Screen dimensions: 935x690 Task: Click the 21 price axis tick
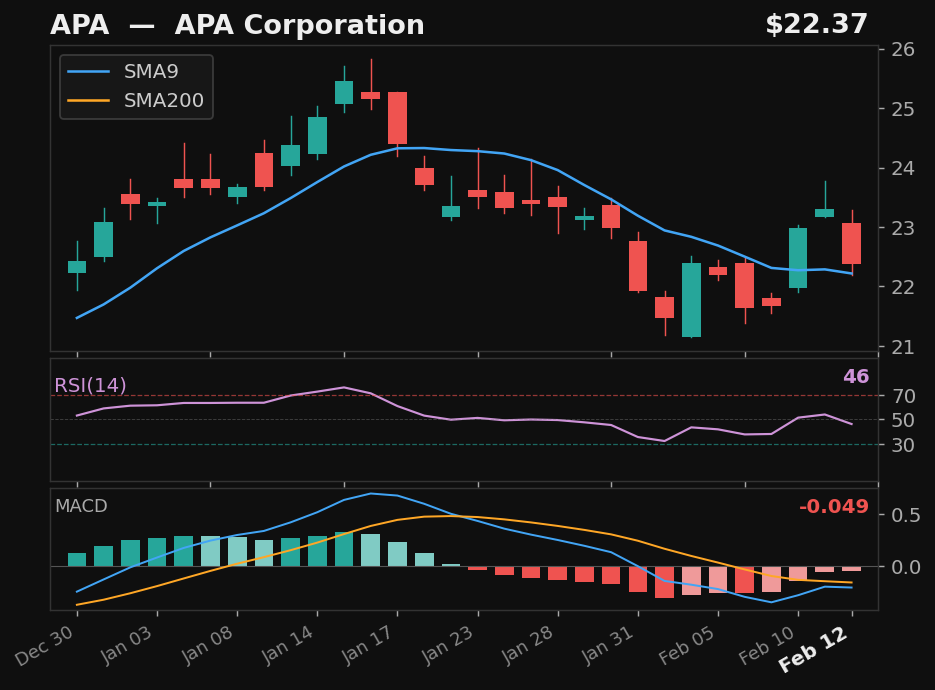click(903, 346)
